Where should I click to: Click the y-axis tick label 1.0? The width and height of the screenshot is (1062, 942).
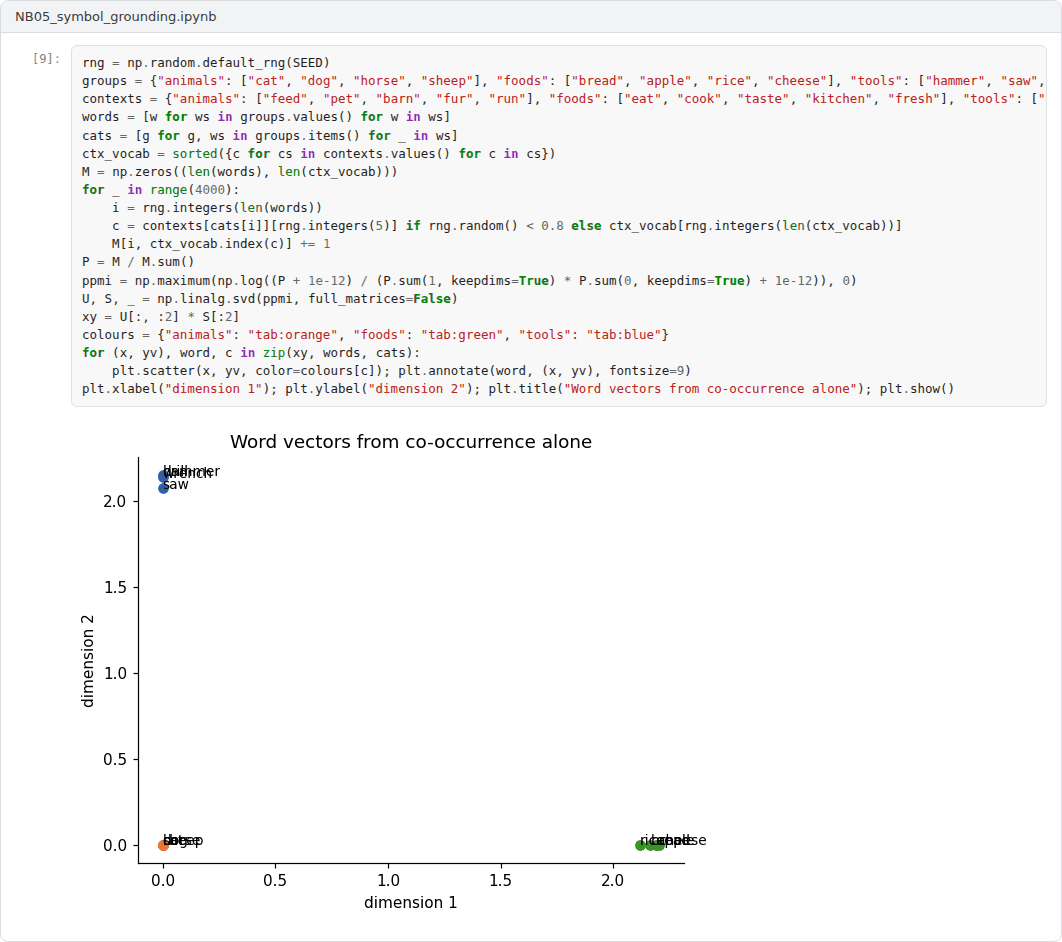(114, 673)
